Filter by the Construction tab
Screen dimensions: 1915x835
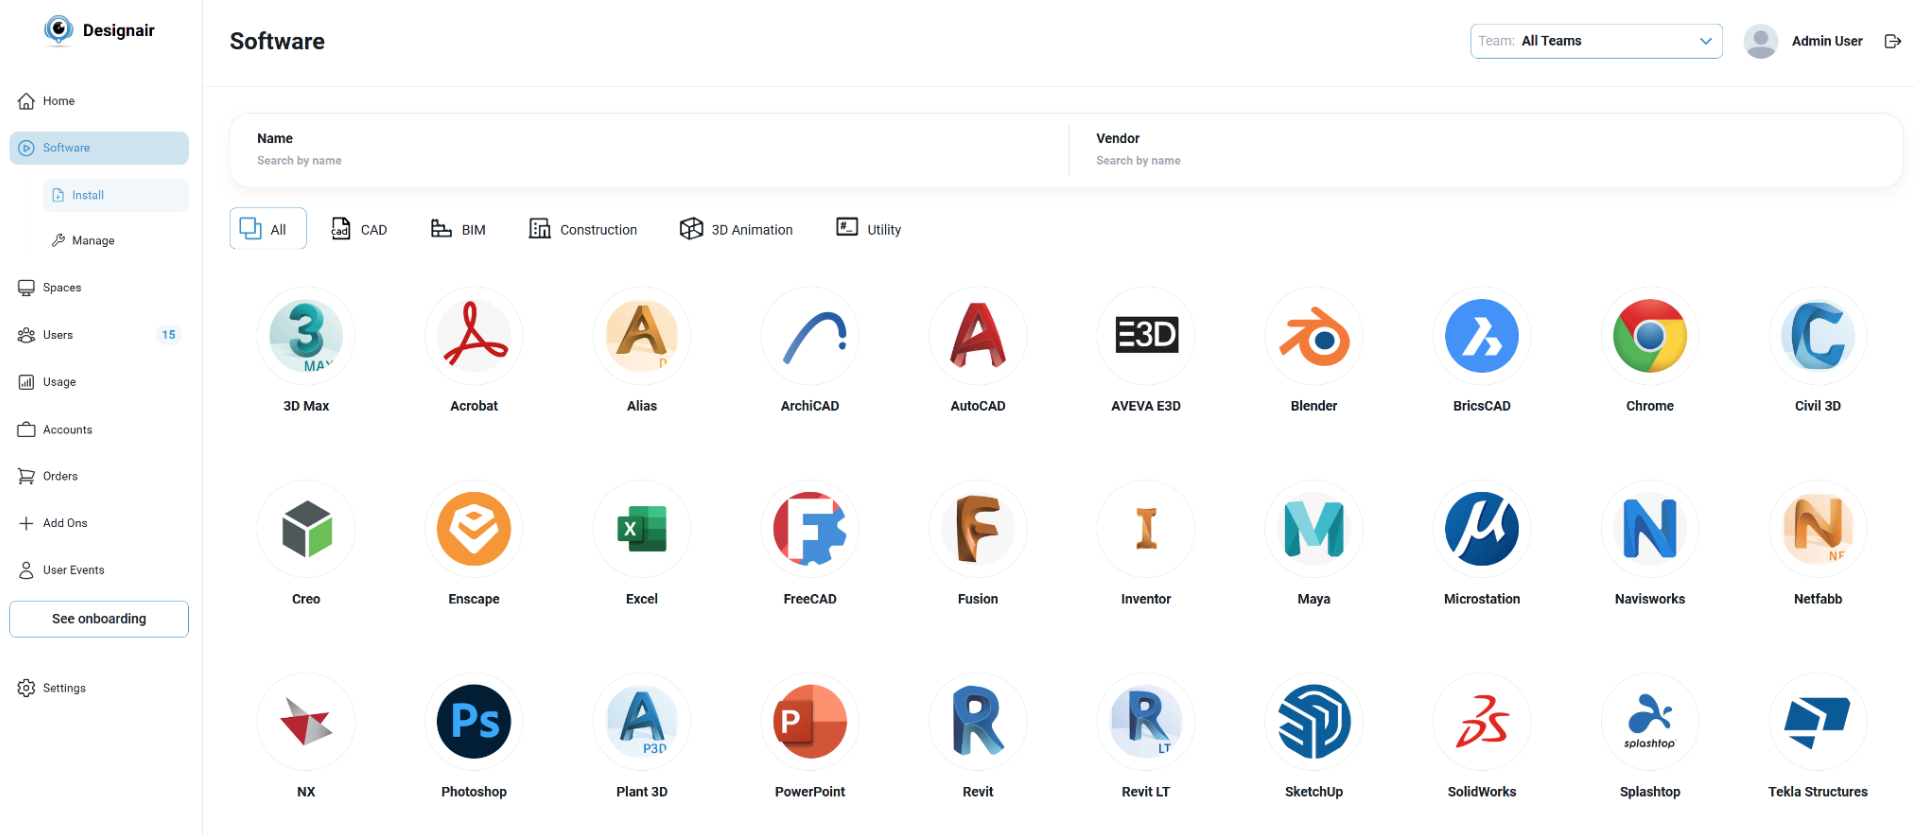583,229
